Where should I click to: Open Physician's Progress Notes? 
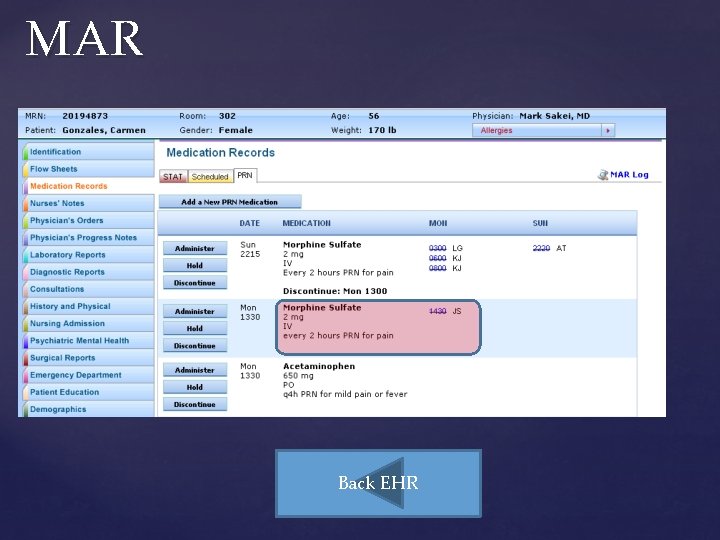pos(87,237)
